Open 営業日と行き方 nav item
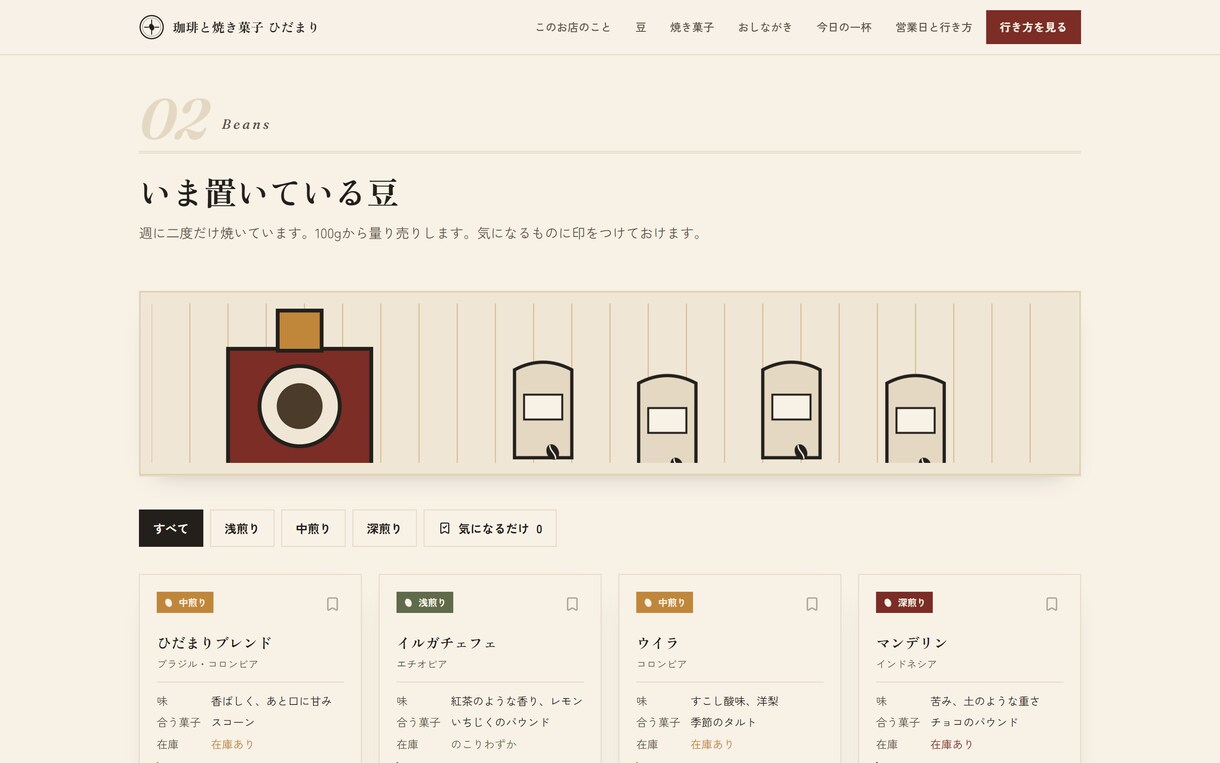This screenshot has height=763, width=1220. [934, 27]
